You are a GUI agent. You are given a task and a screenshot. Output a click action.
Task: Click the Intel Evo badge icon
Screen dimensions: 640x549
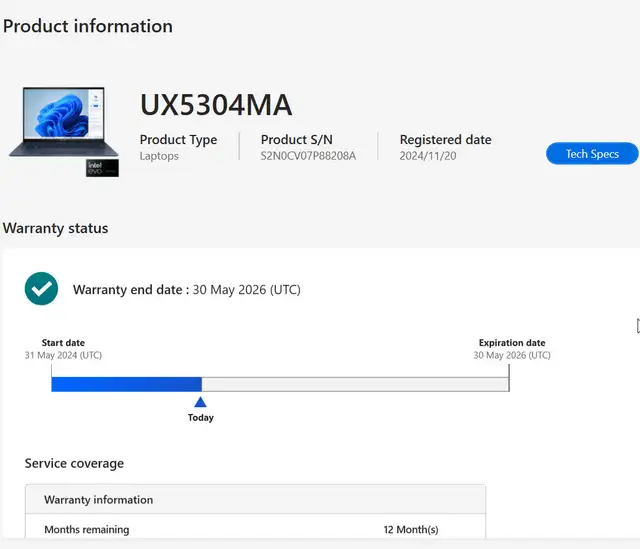pyautogui.click(x=102, y=168)
